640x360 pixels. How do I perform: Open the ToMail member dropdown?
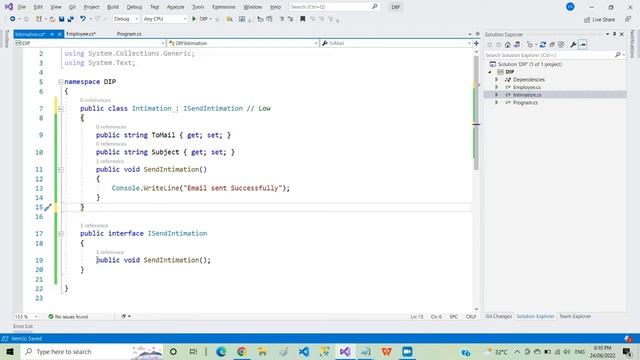(x=396, y=43)
